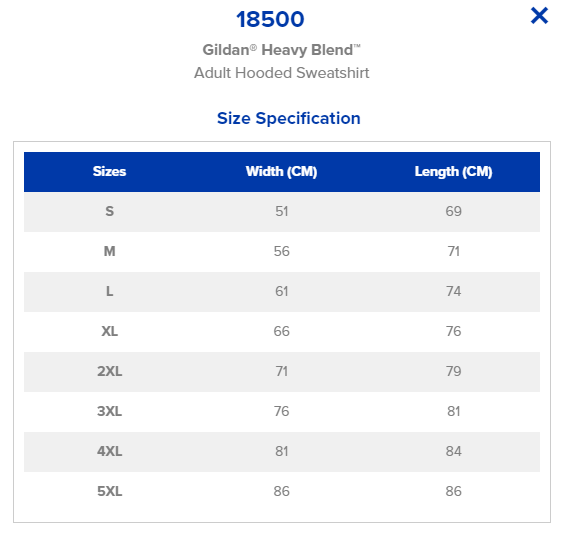Select the Sizes column header
This screenshot has height=560, width=576.
pyautogui.click(x=109, y=172)
